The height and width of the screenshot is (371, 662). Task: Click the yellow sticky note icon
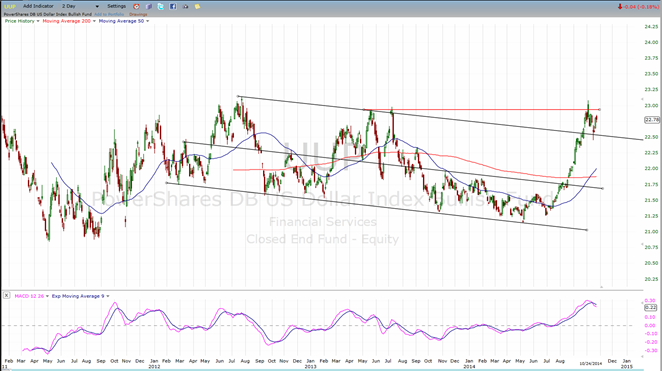tap(197, 6)
